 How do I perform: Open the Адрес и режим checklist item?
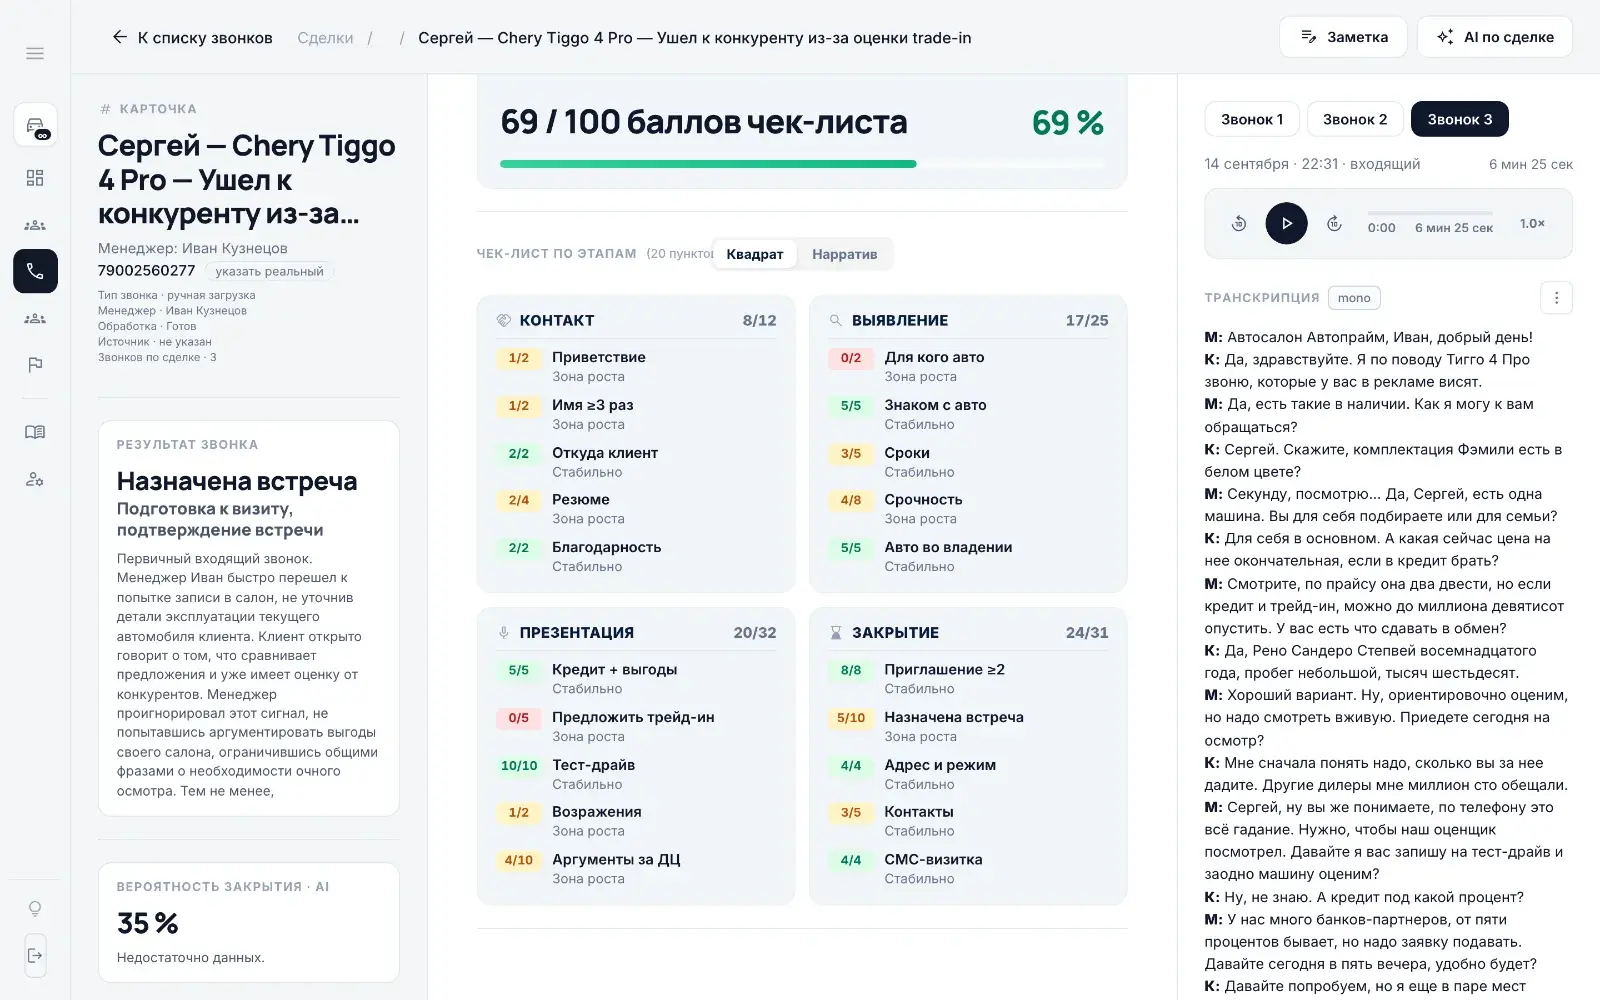(x=968, y=774)
